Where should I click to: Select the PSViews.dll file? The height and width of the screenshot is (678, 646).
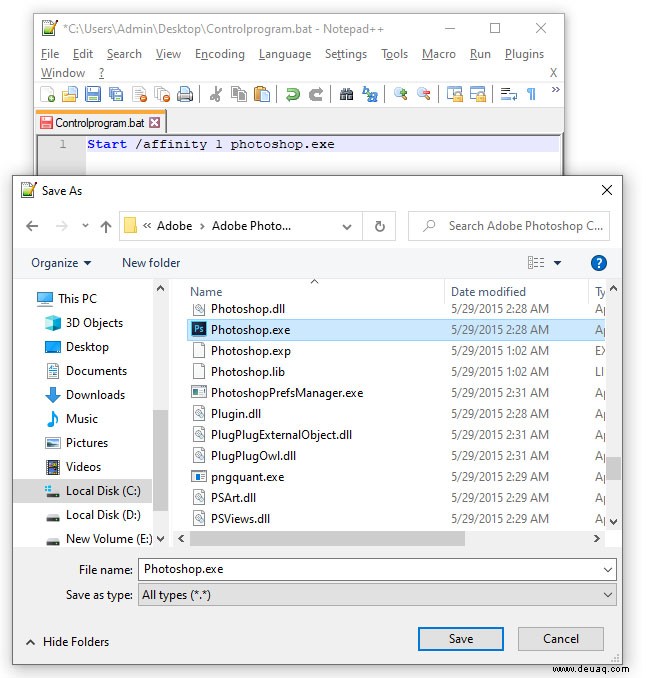tap(240, 519)
